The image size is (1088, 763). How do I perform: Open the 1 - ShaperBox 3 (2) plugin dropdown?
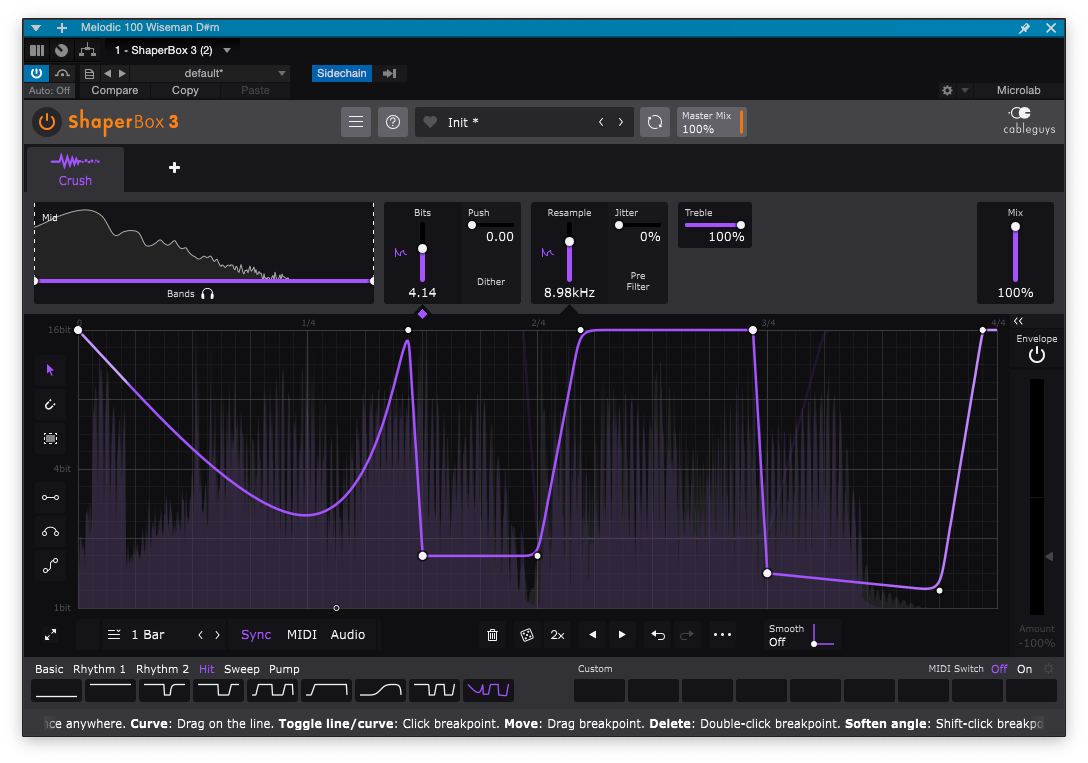point(173,51)
